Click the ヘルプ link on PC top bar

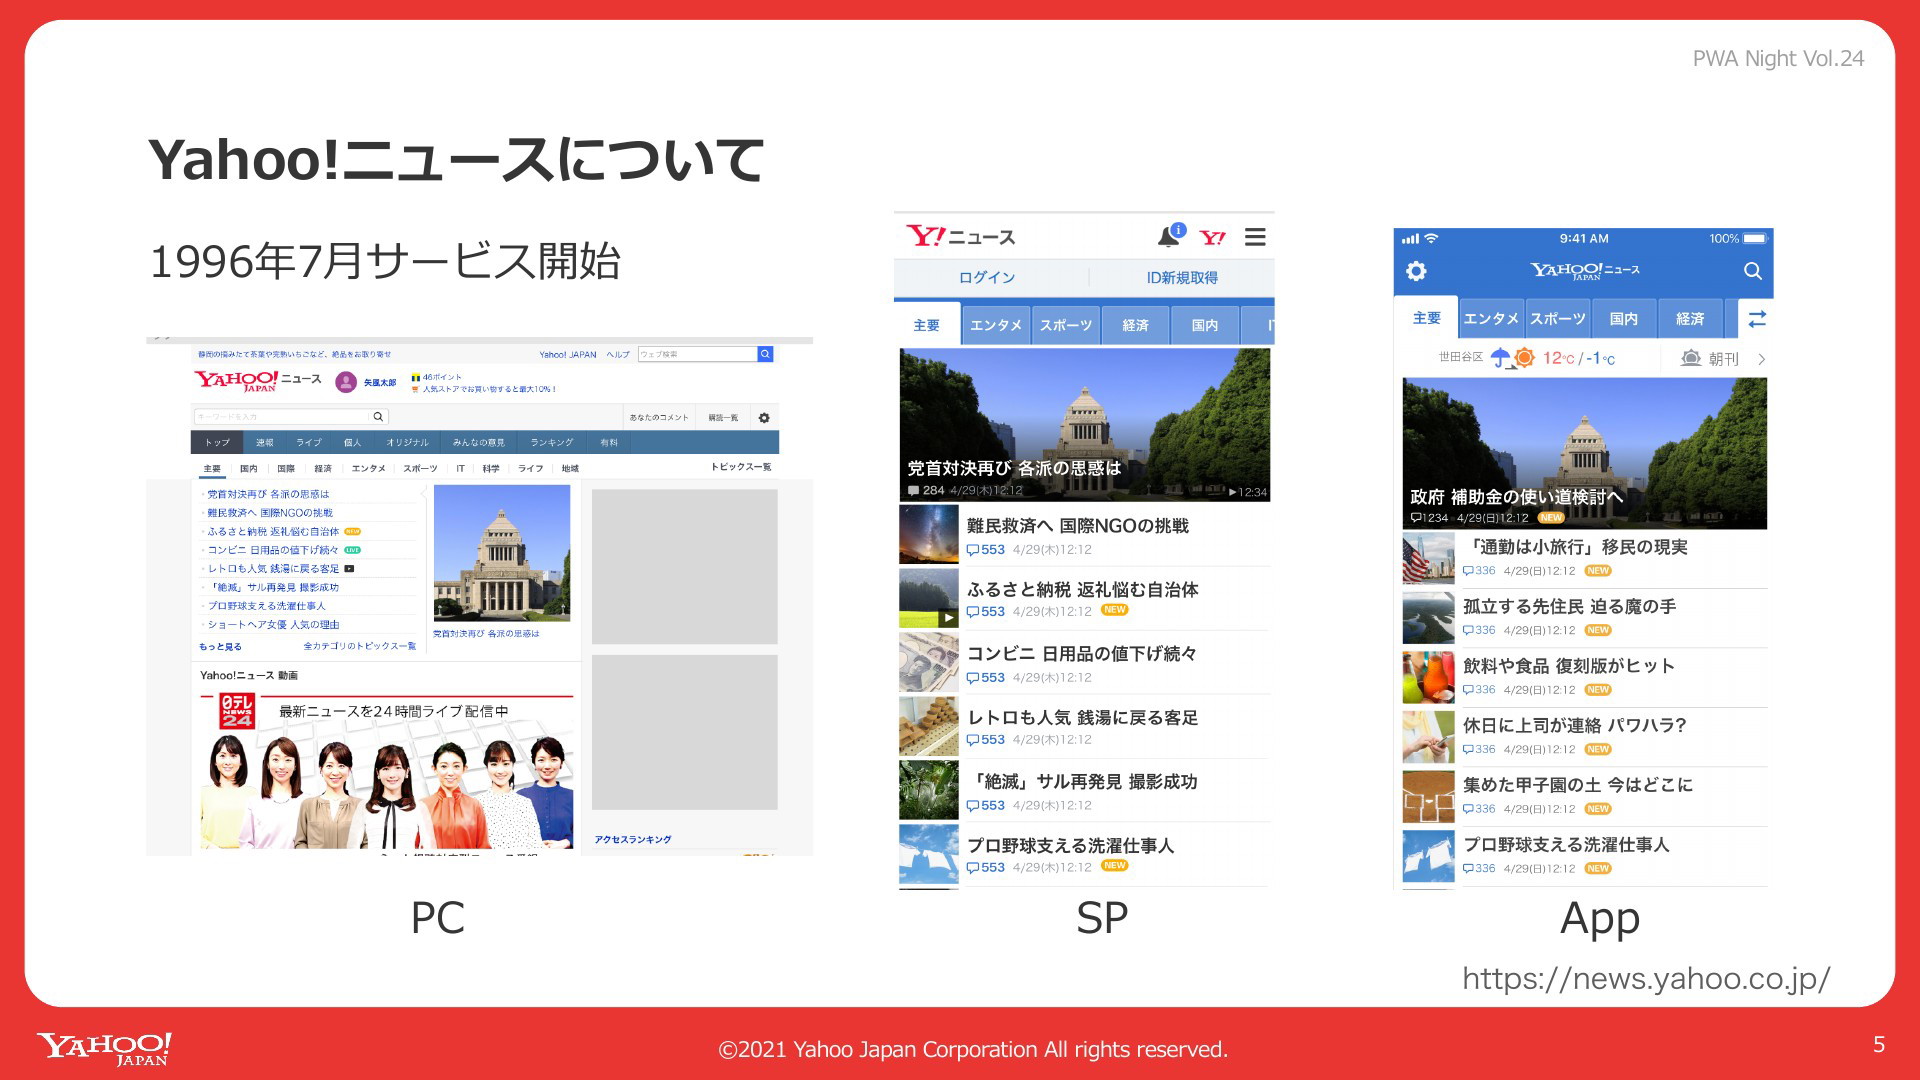coord(618,355)
